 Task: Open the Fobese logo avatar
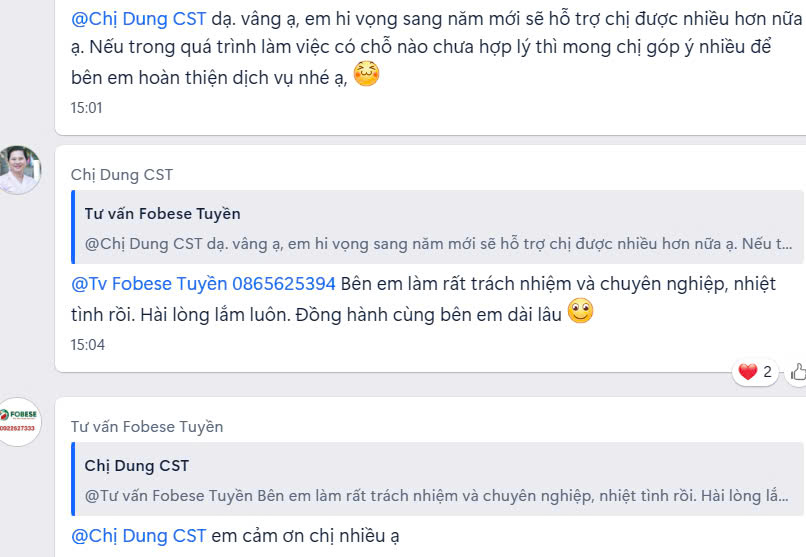click(19, 421)
